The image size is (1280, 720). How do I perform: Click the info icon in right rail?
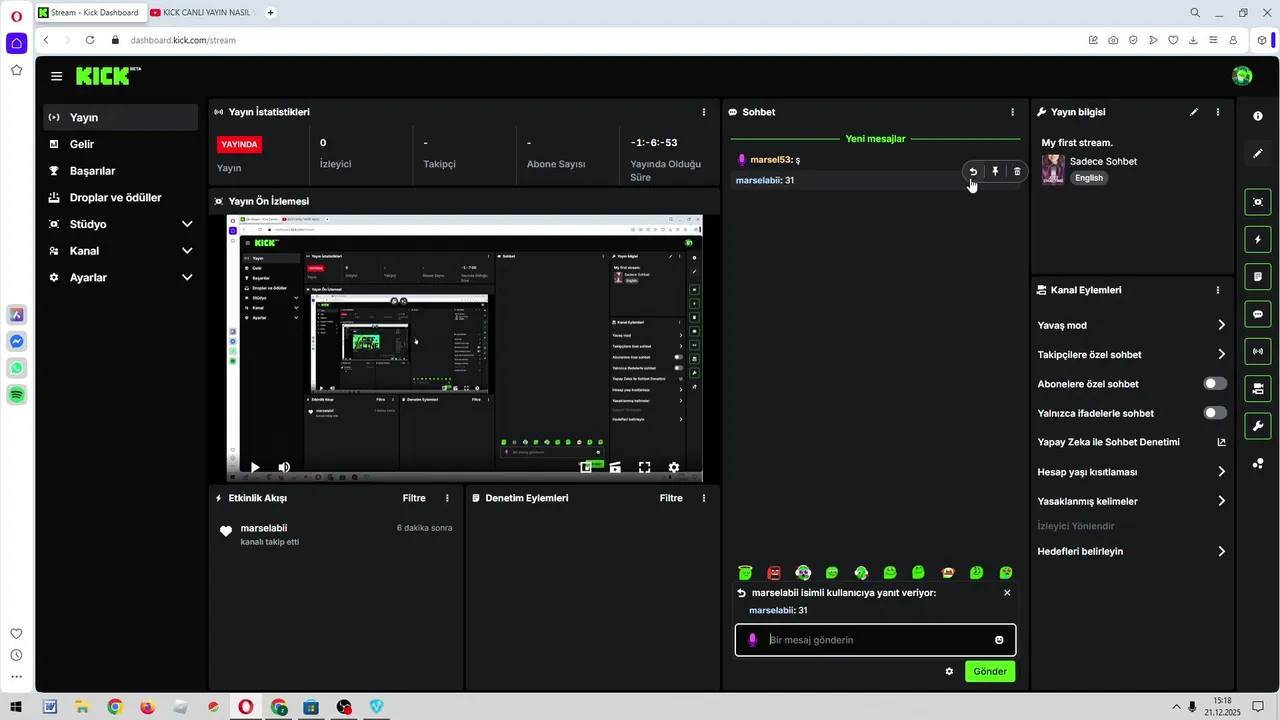tap(1258, 117)
